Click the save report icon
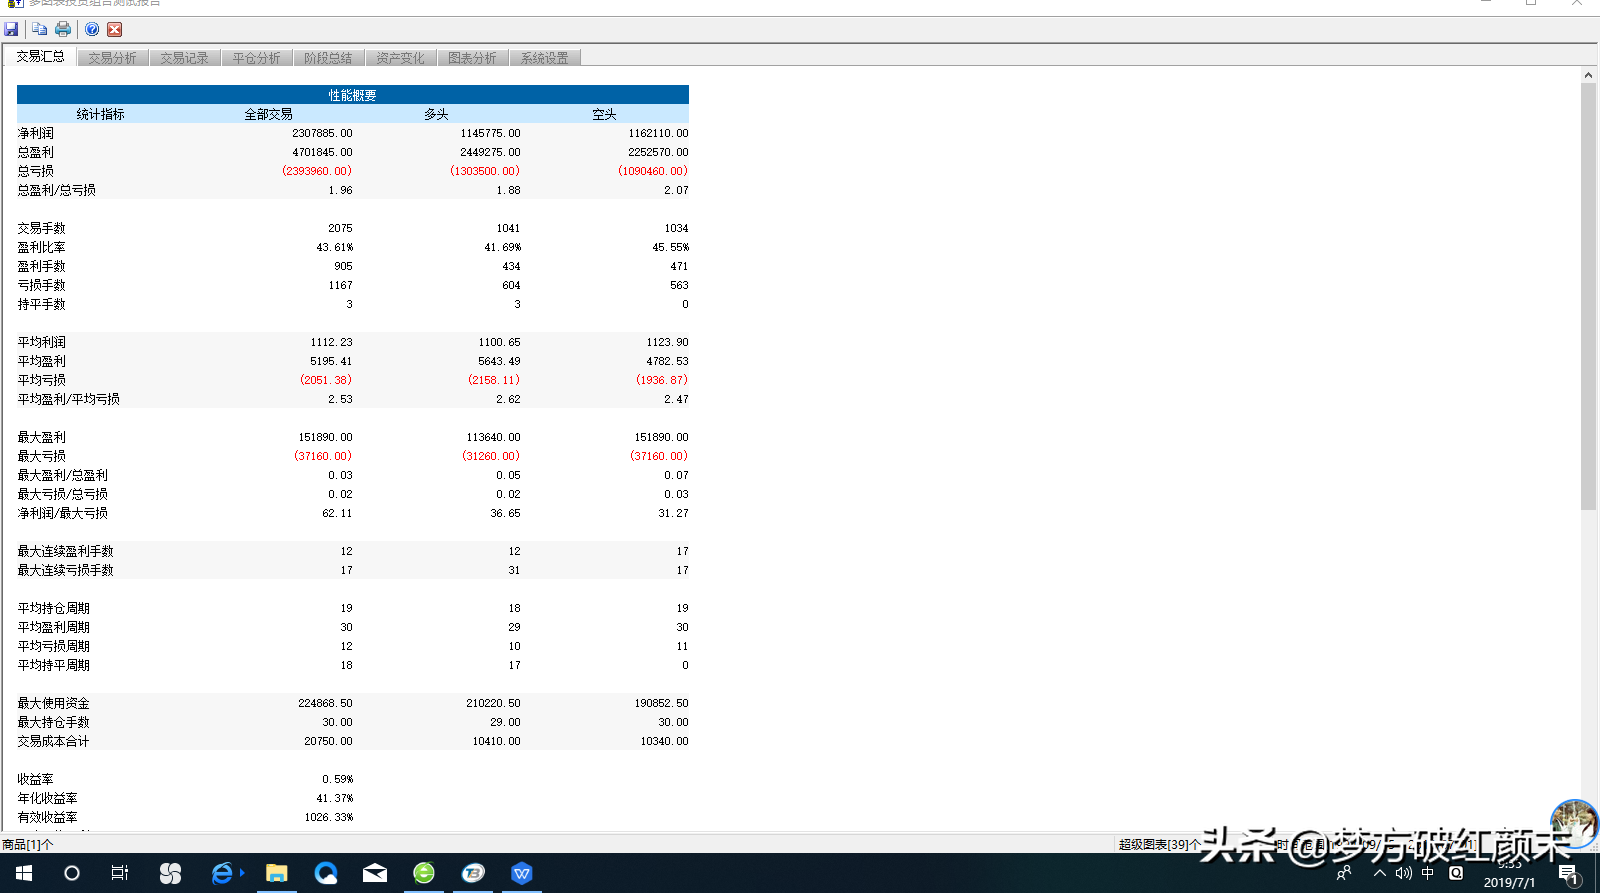 tap(11, 29)
